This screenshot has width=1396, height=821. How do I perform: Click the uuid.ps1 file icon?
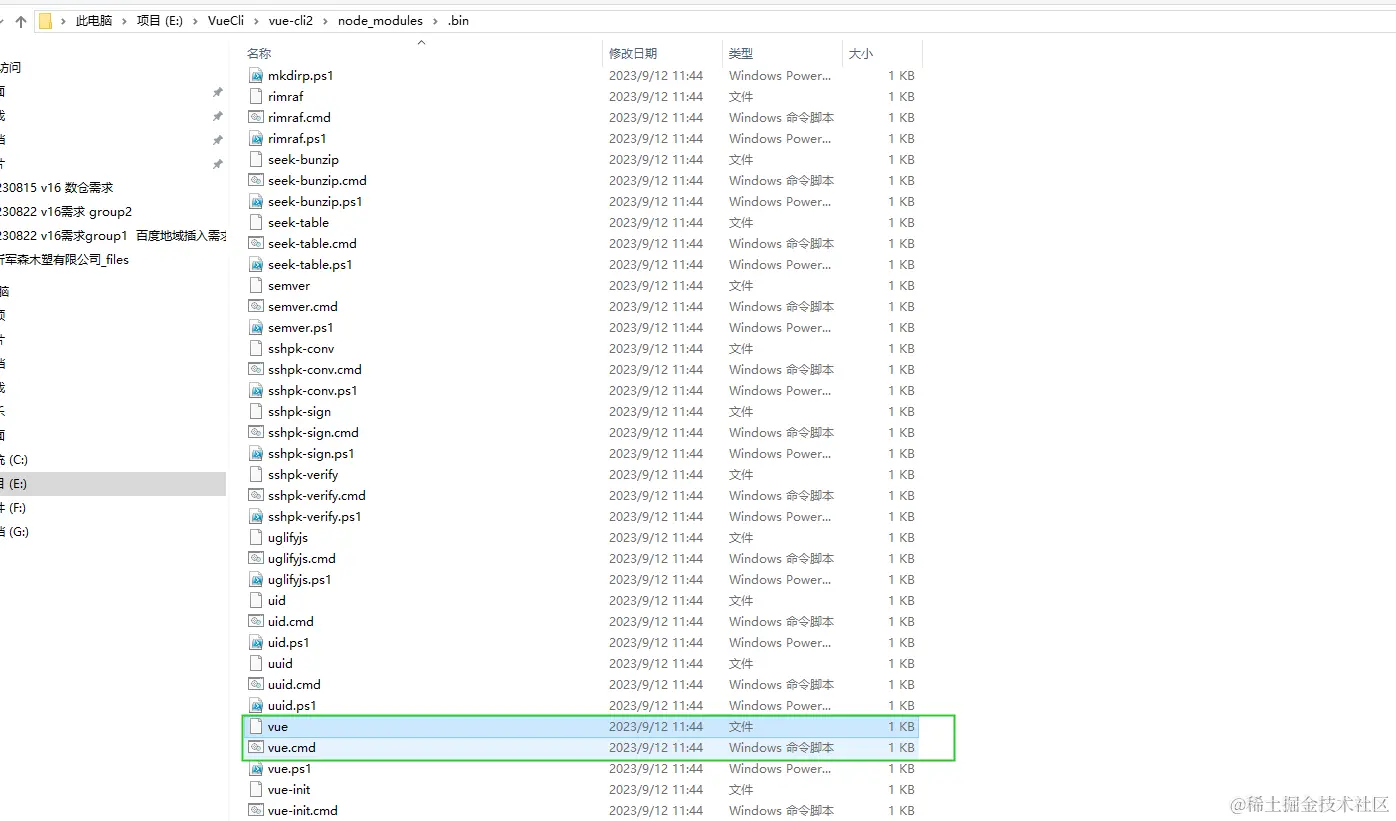click(x=256, y=705)
